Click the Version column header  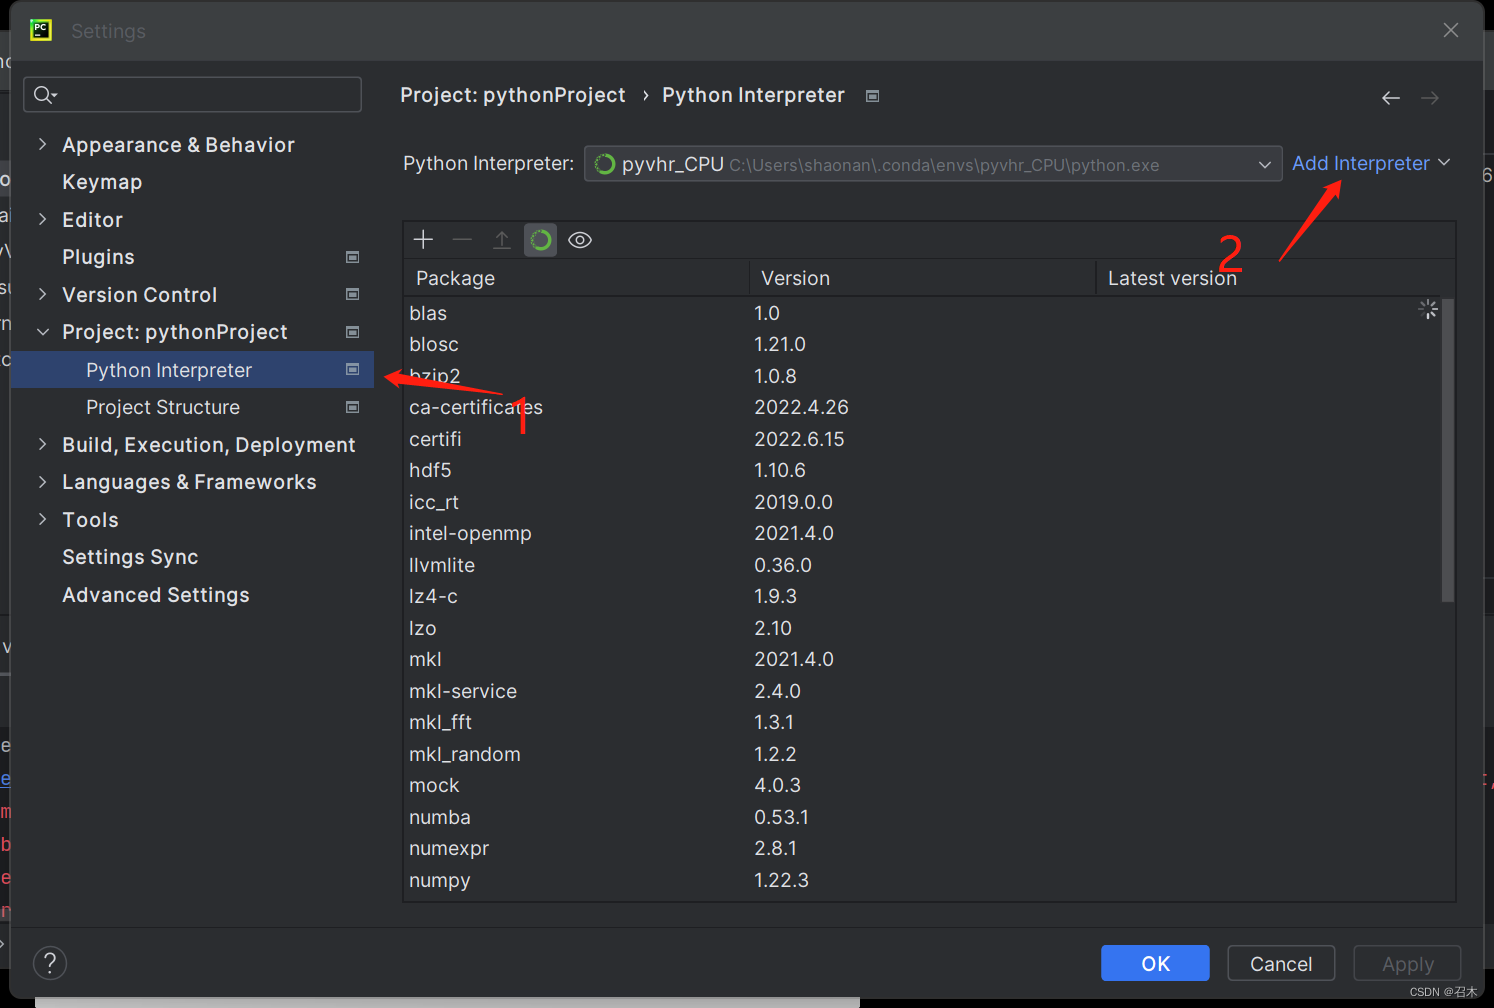pos(922,278)
